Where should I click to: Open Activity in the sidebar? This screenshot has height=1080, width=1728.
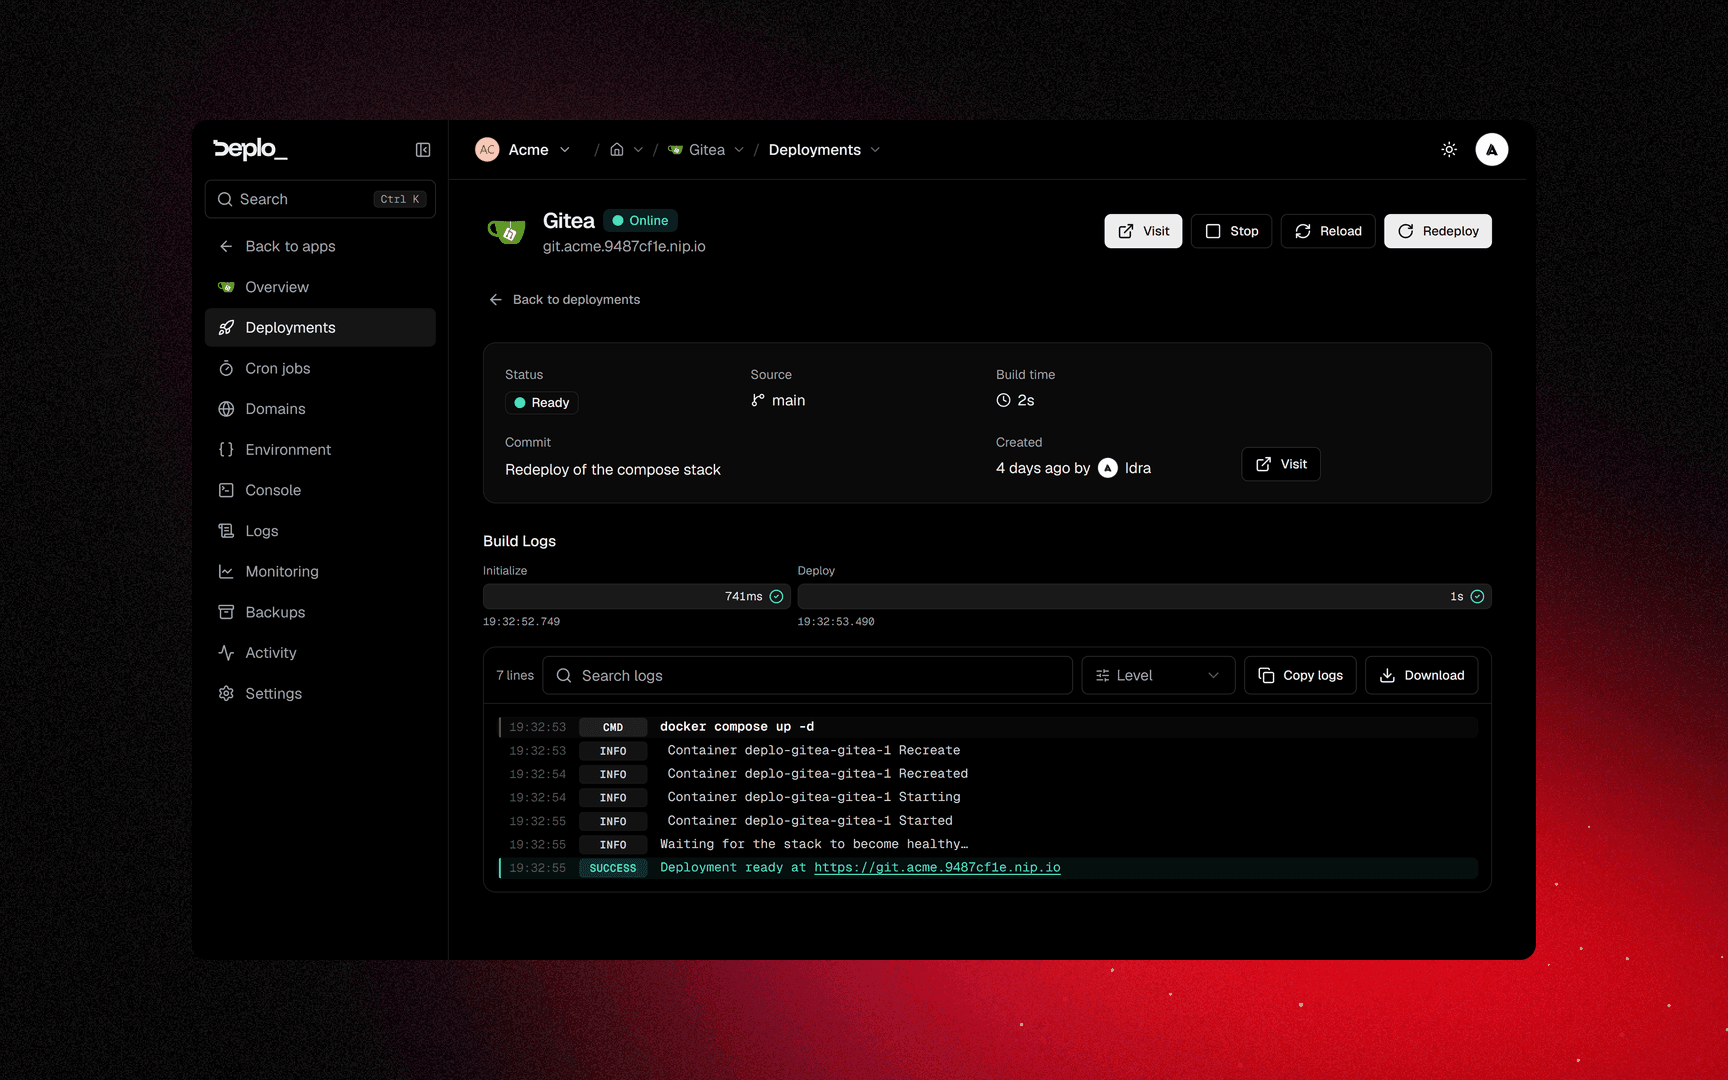click(320, 653)
